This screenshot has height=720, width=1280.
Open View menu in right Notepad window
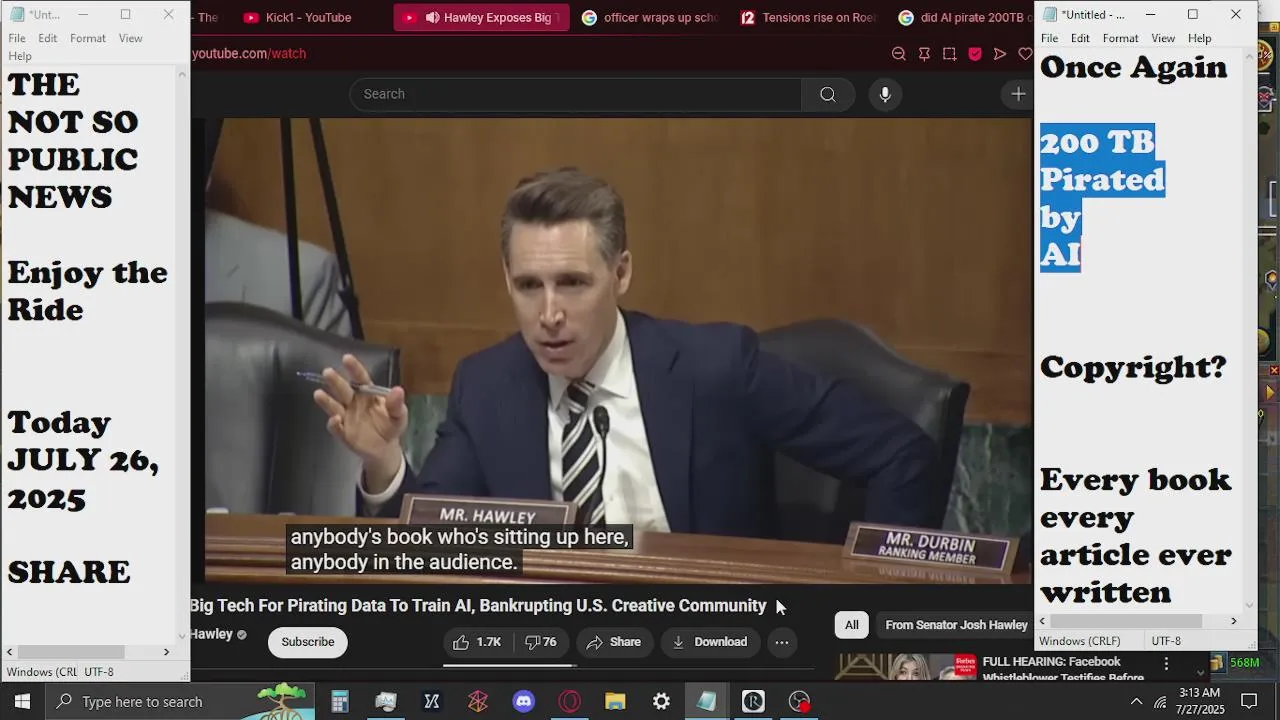tap(1163, 38)
